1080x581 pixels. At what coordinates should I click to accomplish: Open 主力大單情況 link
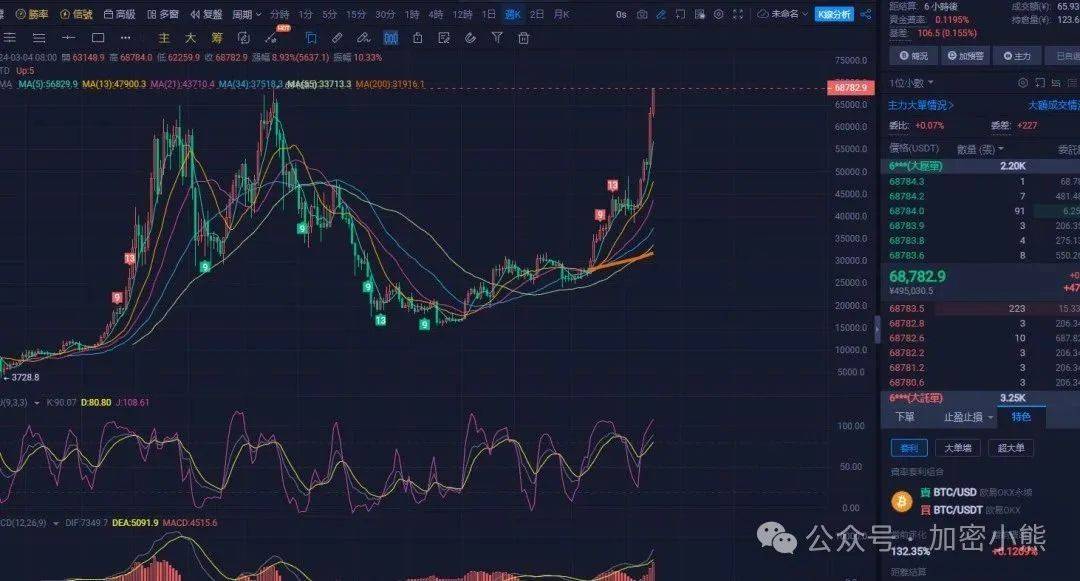pos(921,105)
